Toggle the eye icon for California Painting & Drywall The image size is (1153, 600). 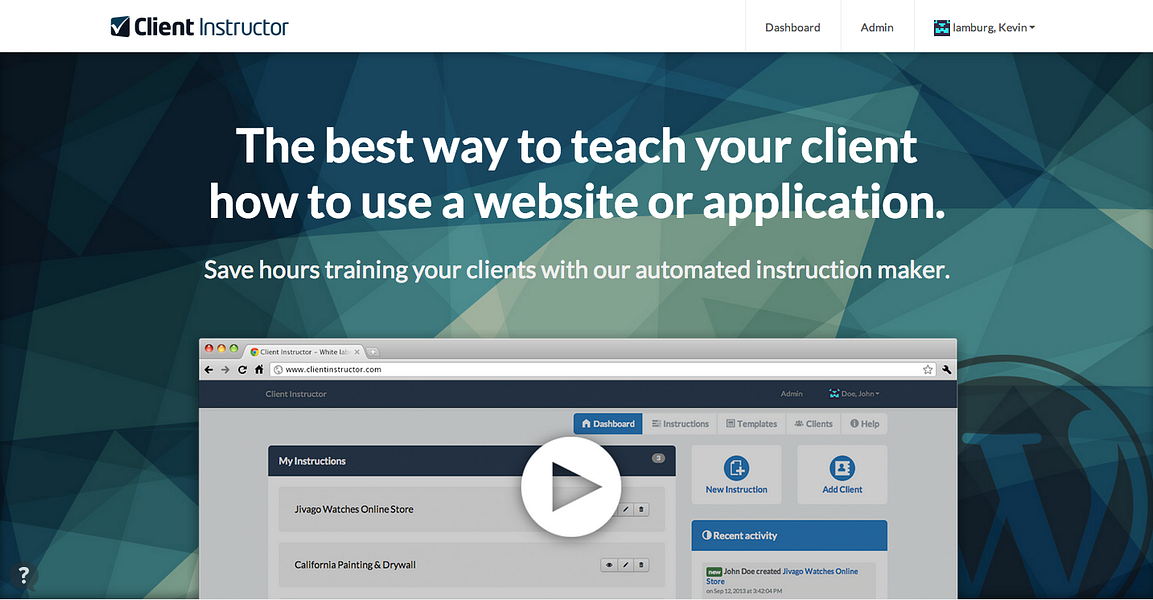(x=609, y=564)
